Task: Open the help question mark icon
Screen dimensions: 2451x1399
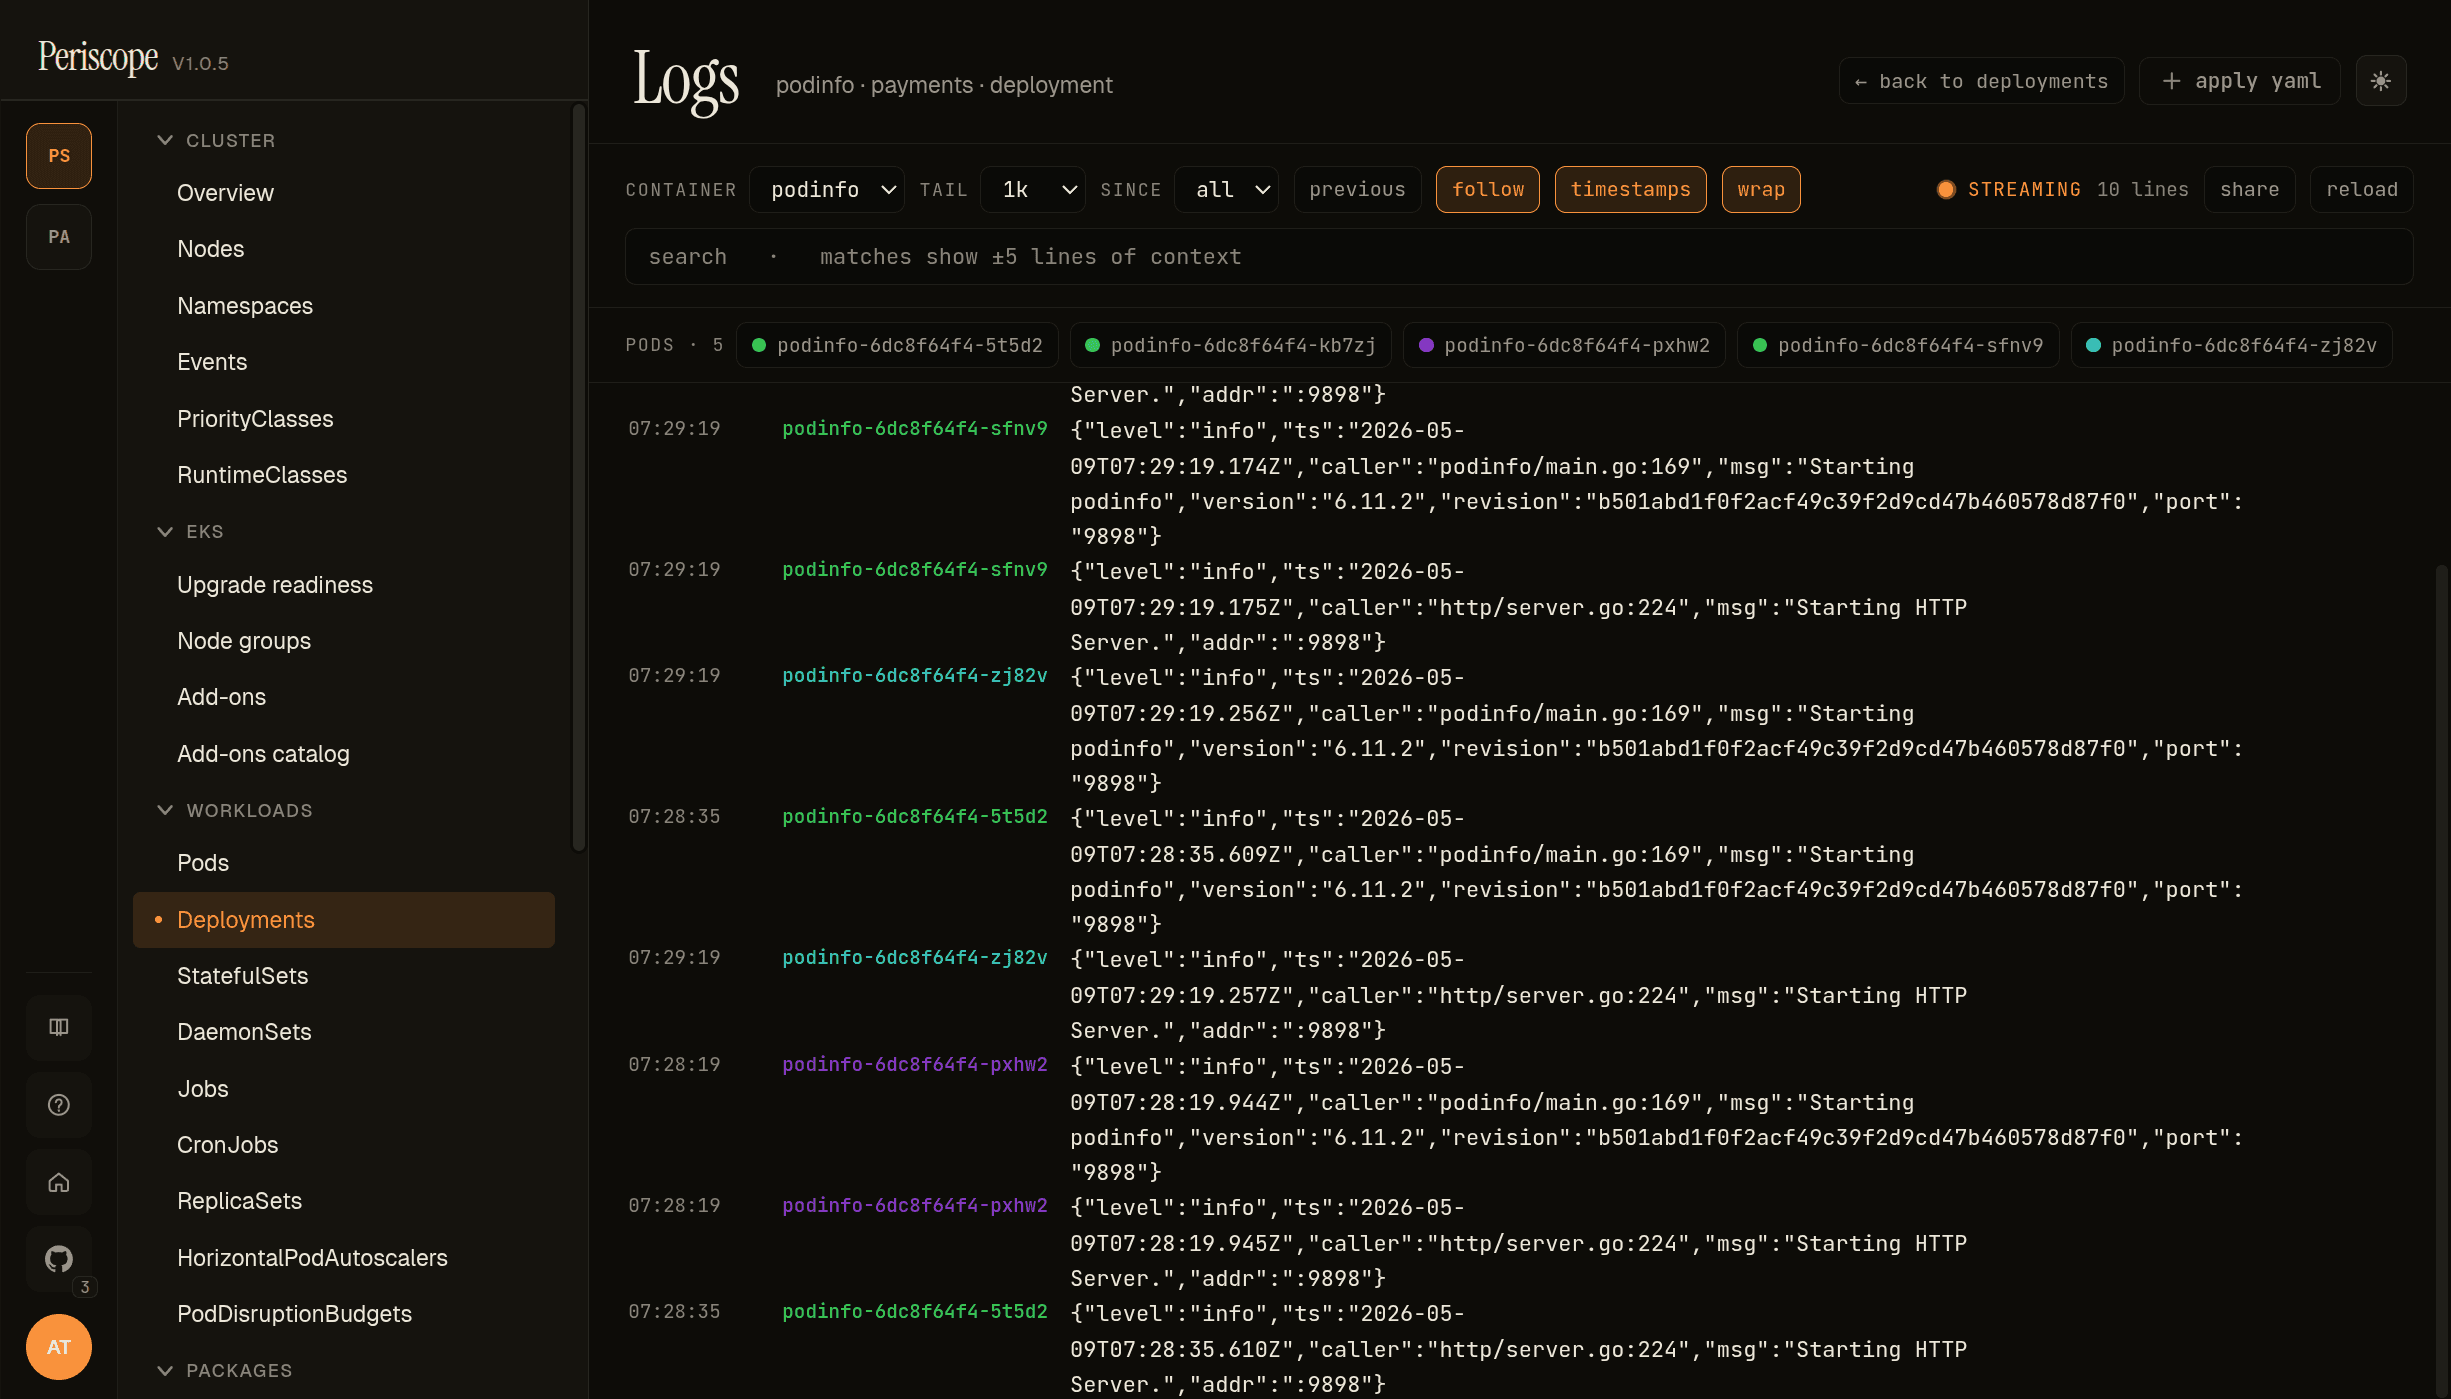Action: click(x=59, y=1105)
